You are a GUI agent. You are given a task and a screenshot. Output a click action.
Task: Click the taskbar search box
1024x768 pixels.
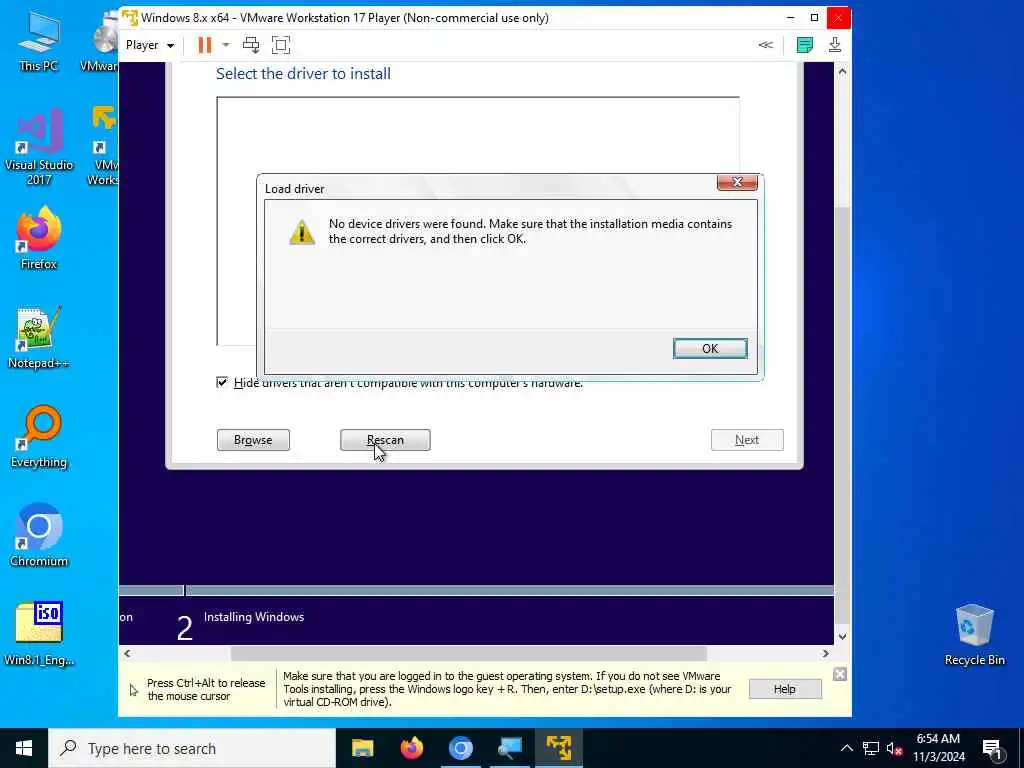[x=192, y=748]
